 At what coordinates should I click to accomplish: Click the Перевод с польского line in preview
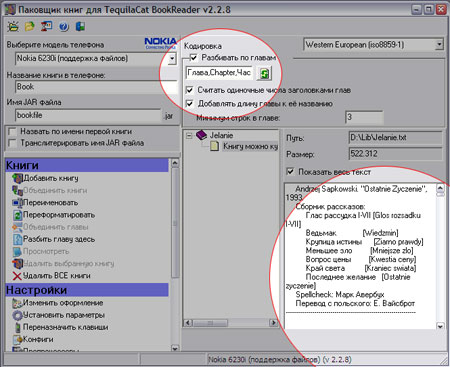tap(355, 304)
